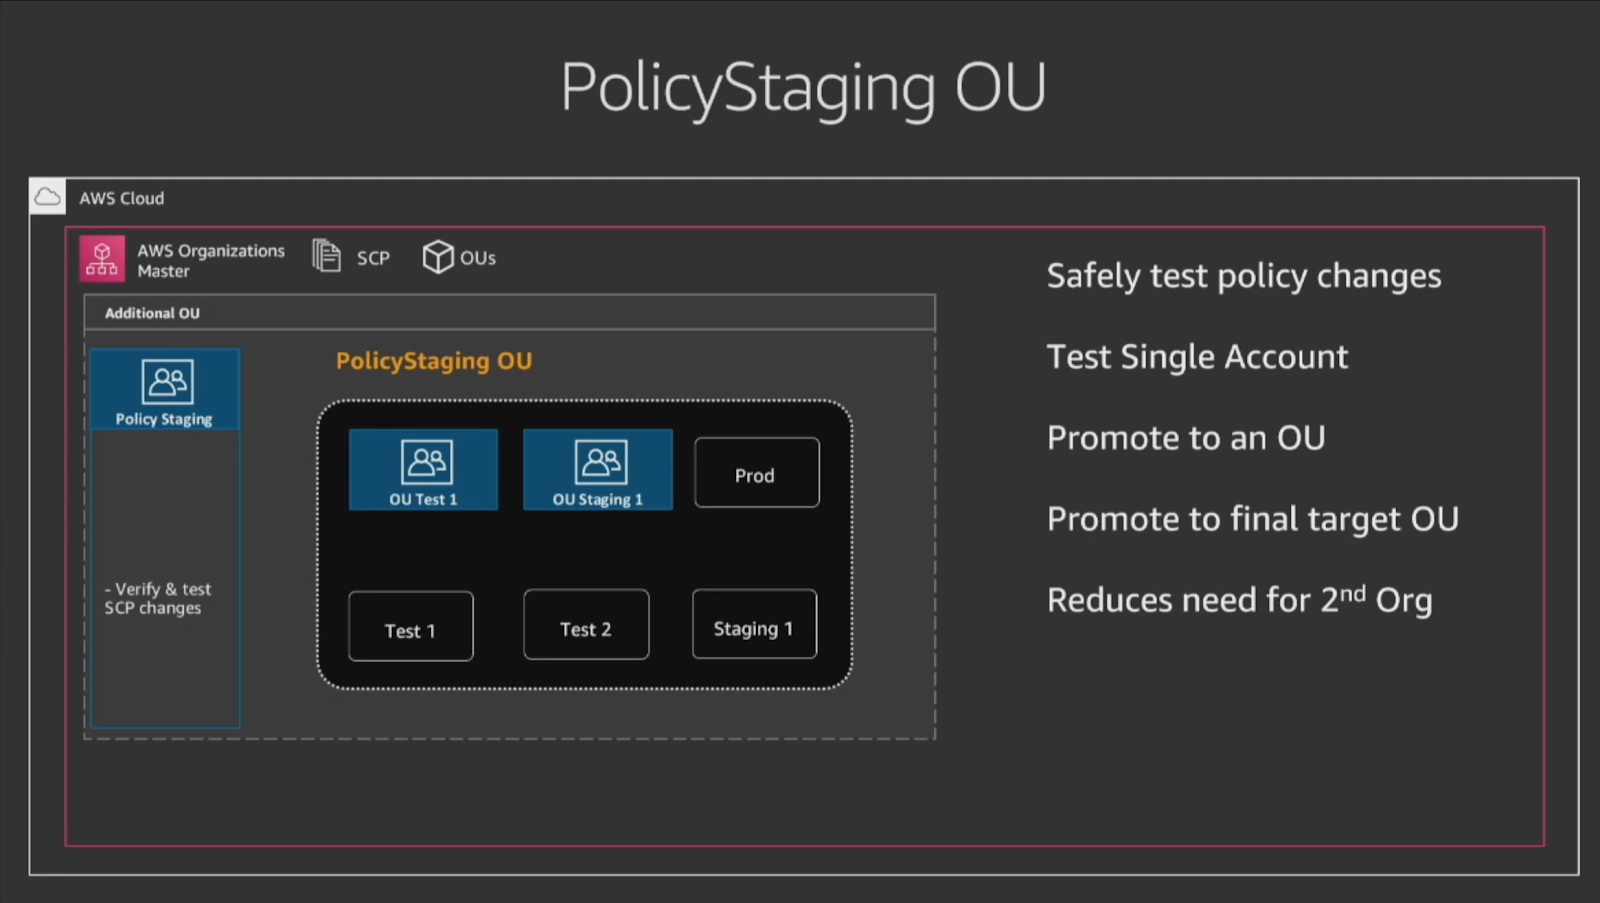Viewport: 1600px width, 903px height.
Task: Select the Policy Staging users icon
Action: pyautogui.click(x=167, y=381)
